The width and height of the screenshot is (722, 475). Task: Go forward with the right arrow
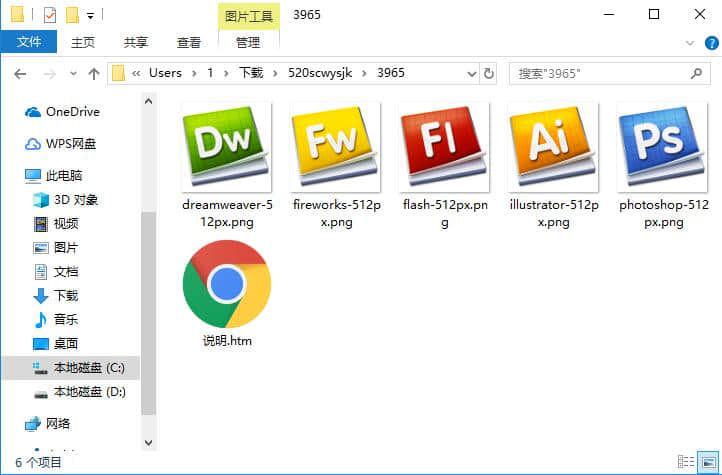coord(50,74)
